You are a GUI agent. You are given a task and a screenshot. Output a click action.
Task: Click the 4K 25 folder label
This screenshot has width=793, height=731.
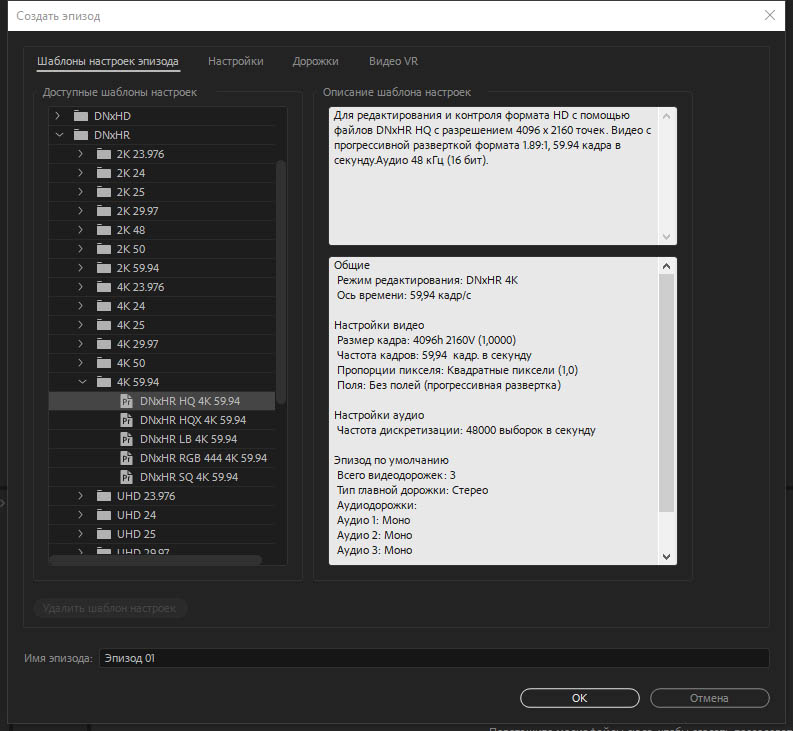tap(131, 325)
